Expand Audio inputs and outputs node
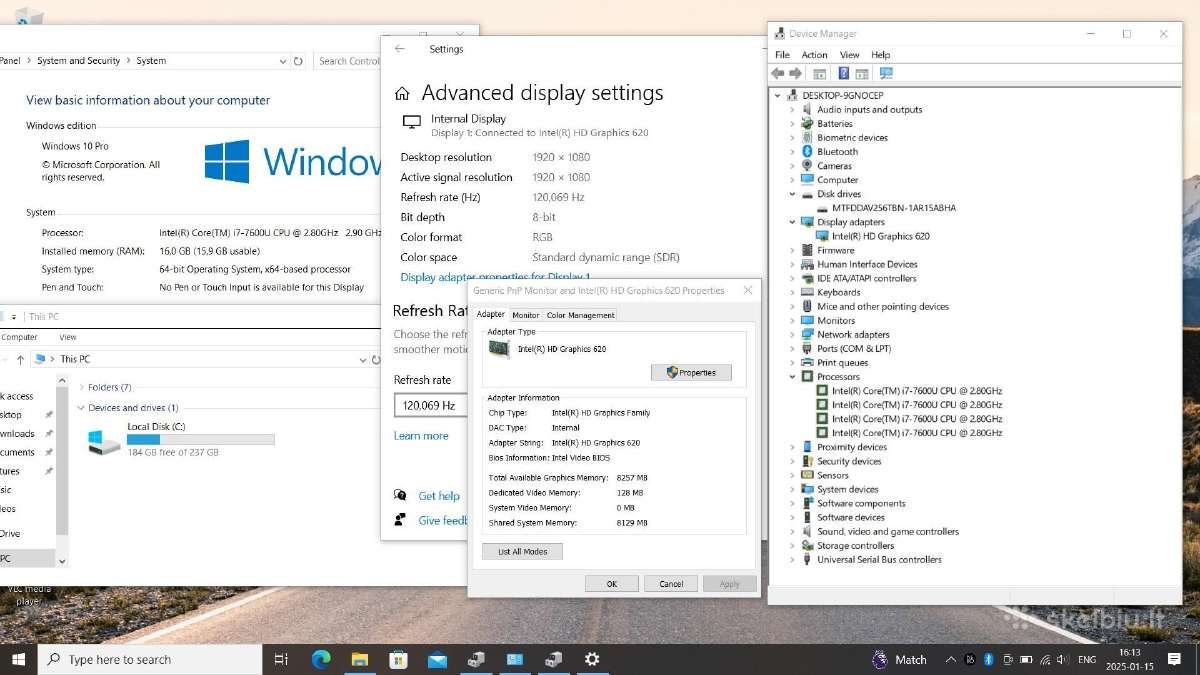 pyautogui.click(x=792, y=110)
